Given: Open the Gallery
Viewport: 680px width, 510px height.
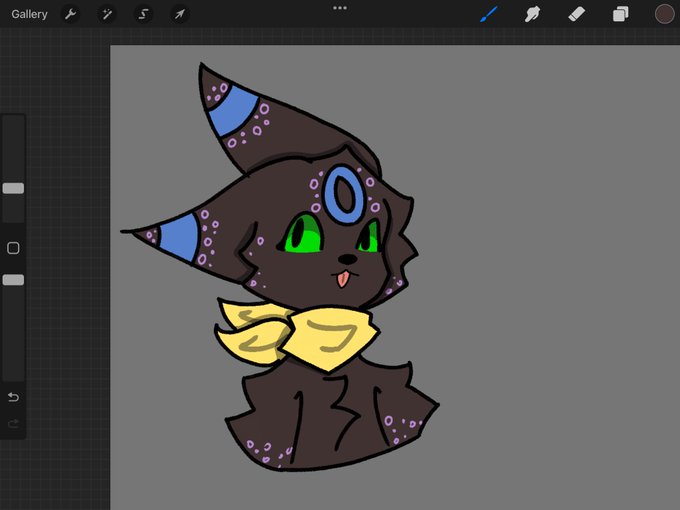Looking at the screenshot, I should tap(29, 14).
